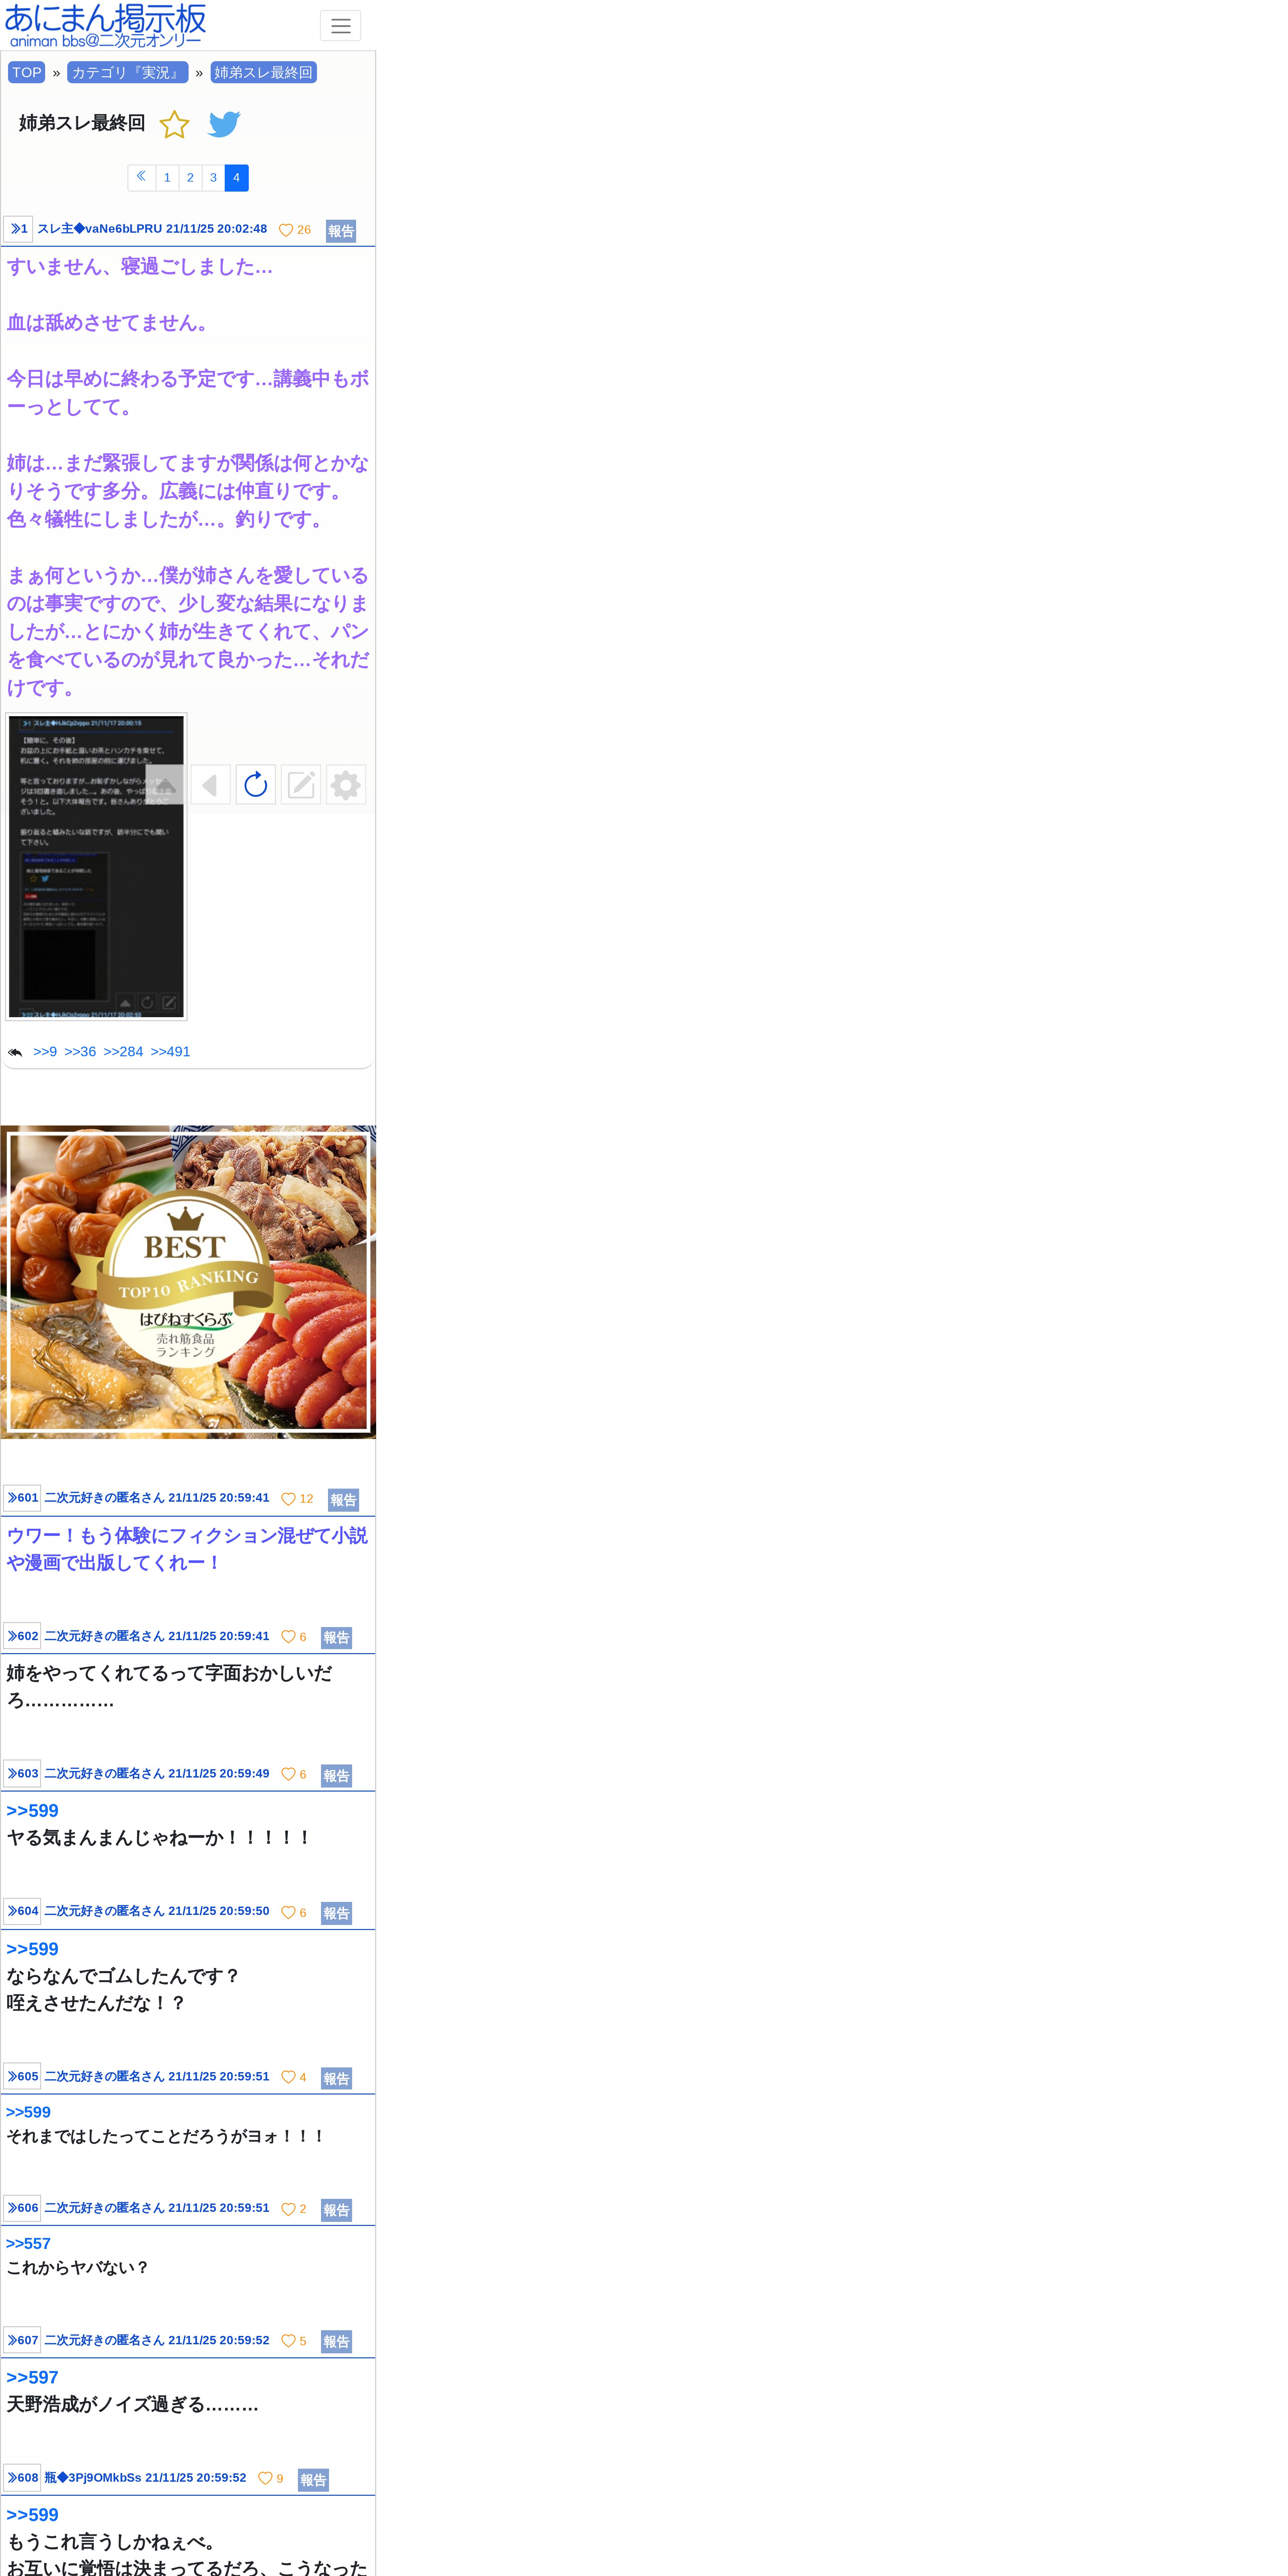Report post 604
The width and height of the screenshot is (1288, 2576).
(336, 1913)
